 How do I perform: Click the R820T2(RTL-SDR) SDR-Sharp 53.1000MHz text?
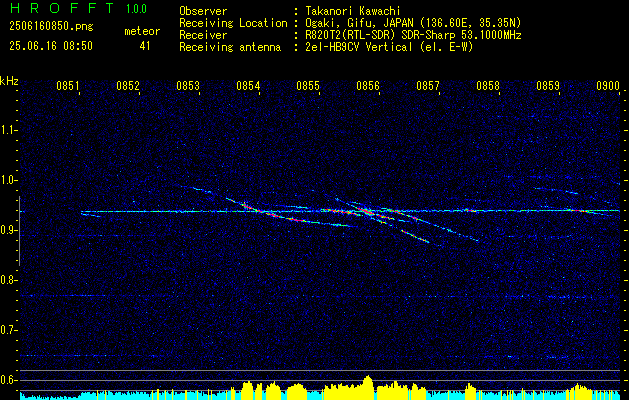tap(413, 35)
